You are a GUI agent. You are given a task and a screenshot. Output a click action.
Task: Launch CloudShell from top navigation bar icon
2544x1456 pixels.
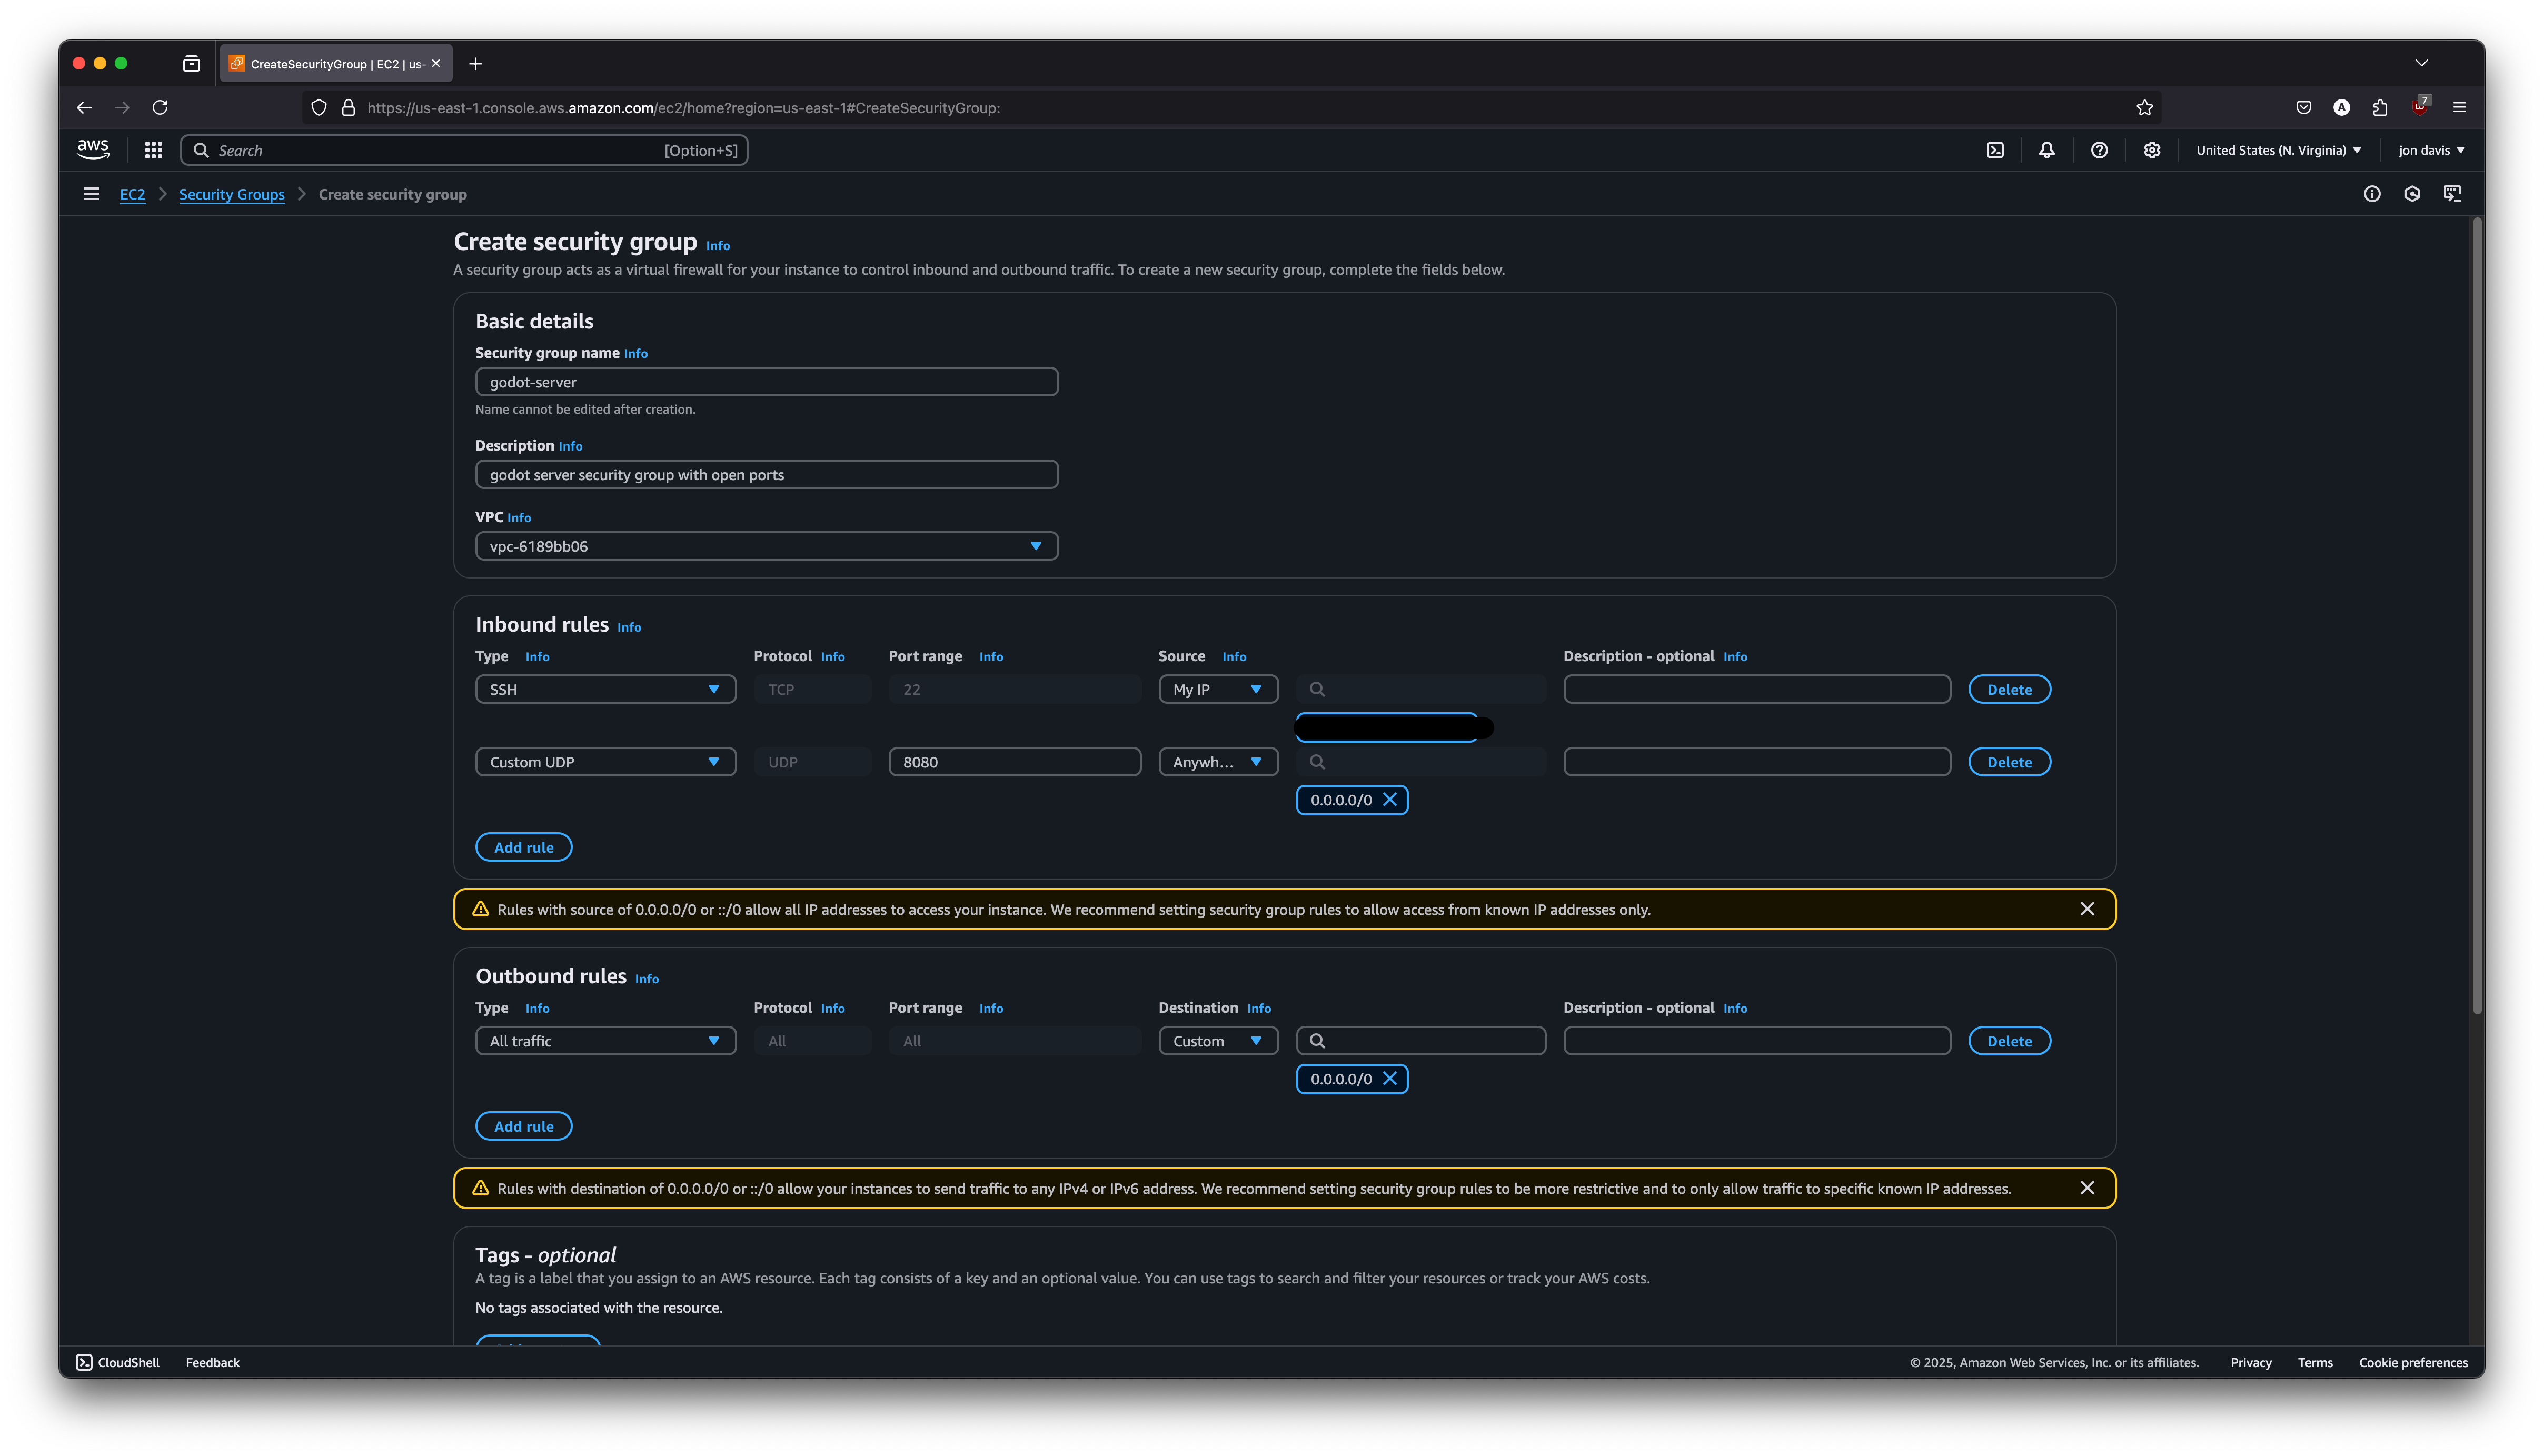(x=1995, y=150)
